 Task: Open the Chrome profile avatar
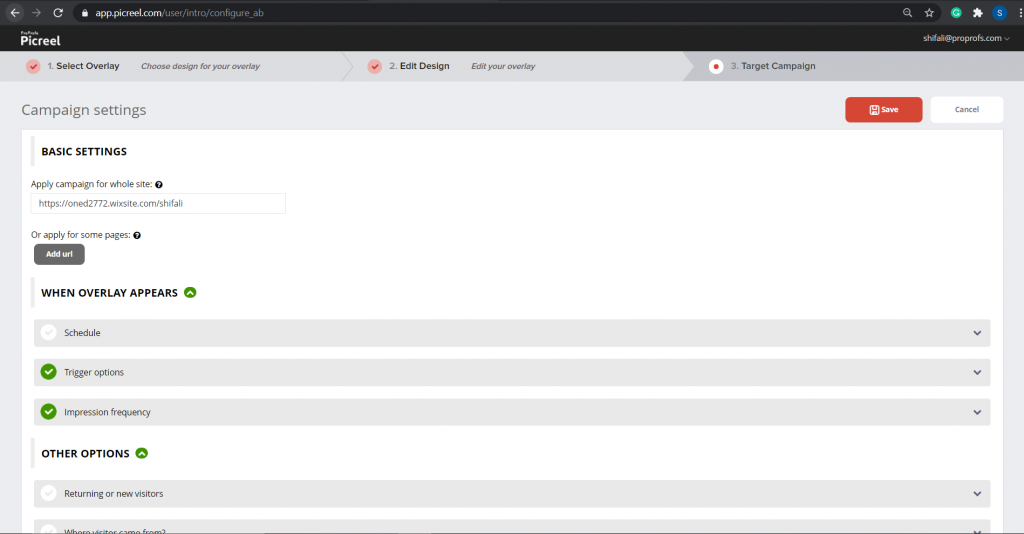(999, 12)
